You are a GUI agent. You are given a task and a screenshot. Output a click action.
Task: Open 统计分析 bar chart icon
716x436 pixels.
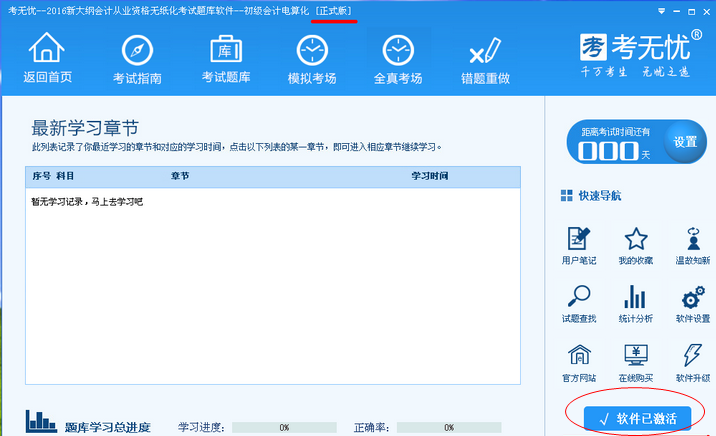pyautogui.click(x=636, y=305)
